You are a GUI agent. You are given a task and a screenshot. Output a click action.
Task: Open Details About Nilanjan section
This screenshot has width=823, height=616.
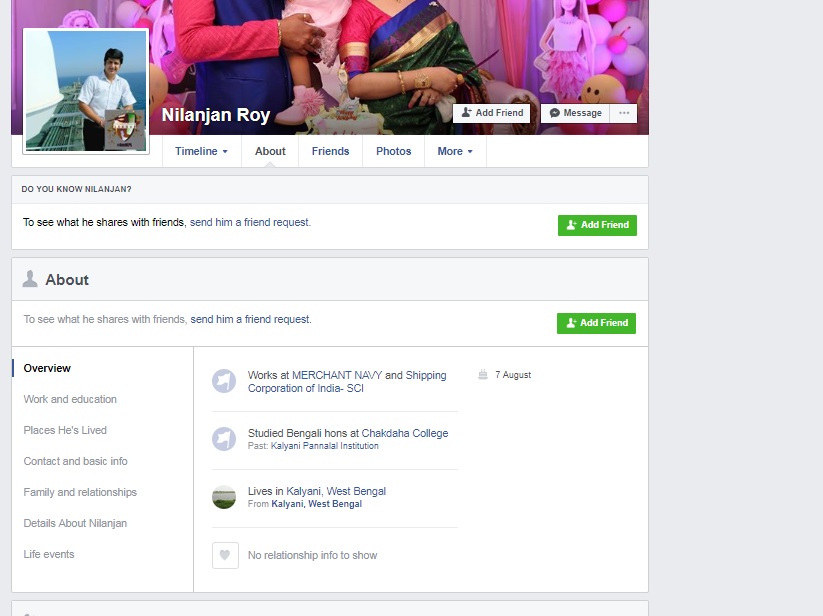[75, 523]
